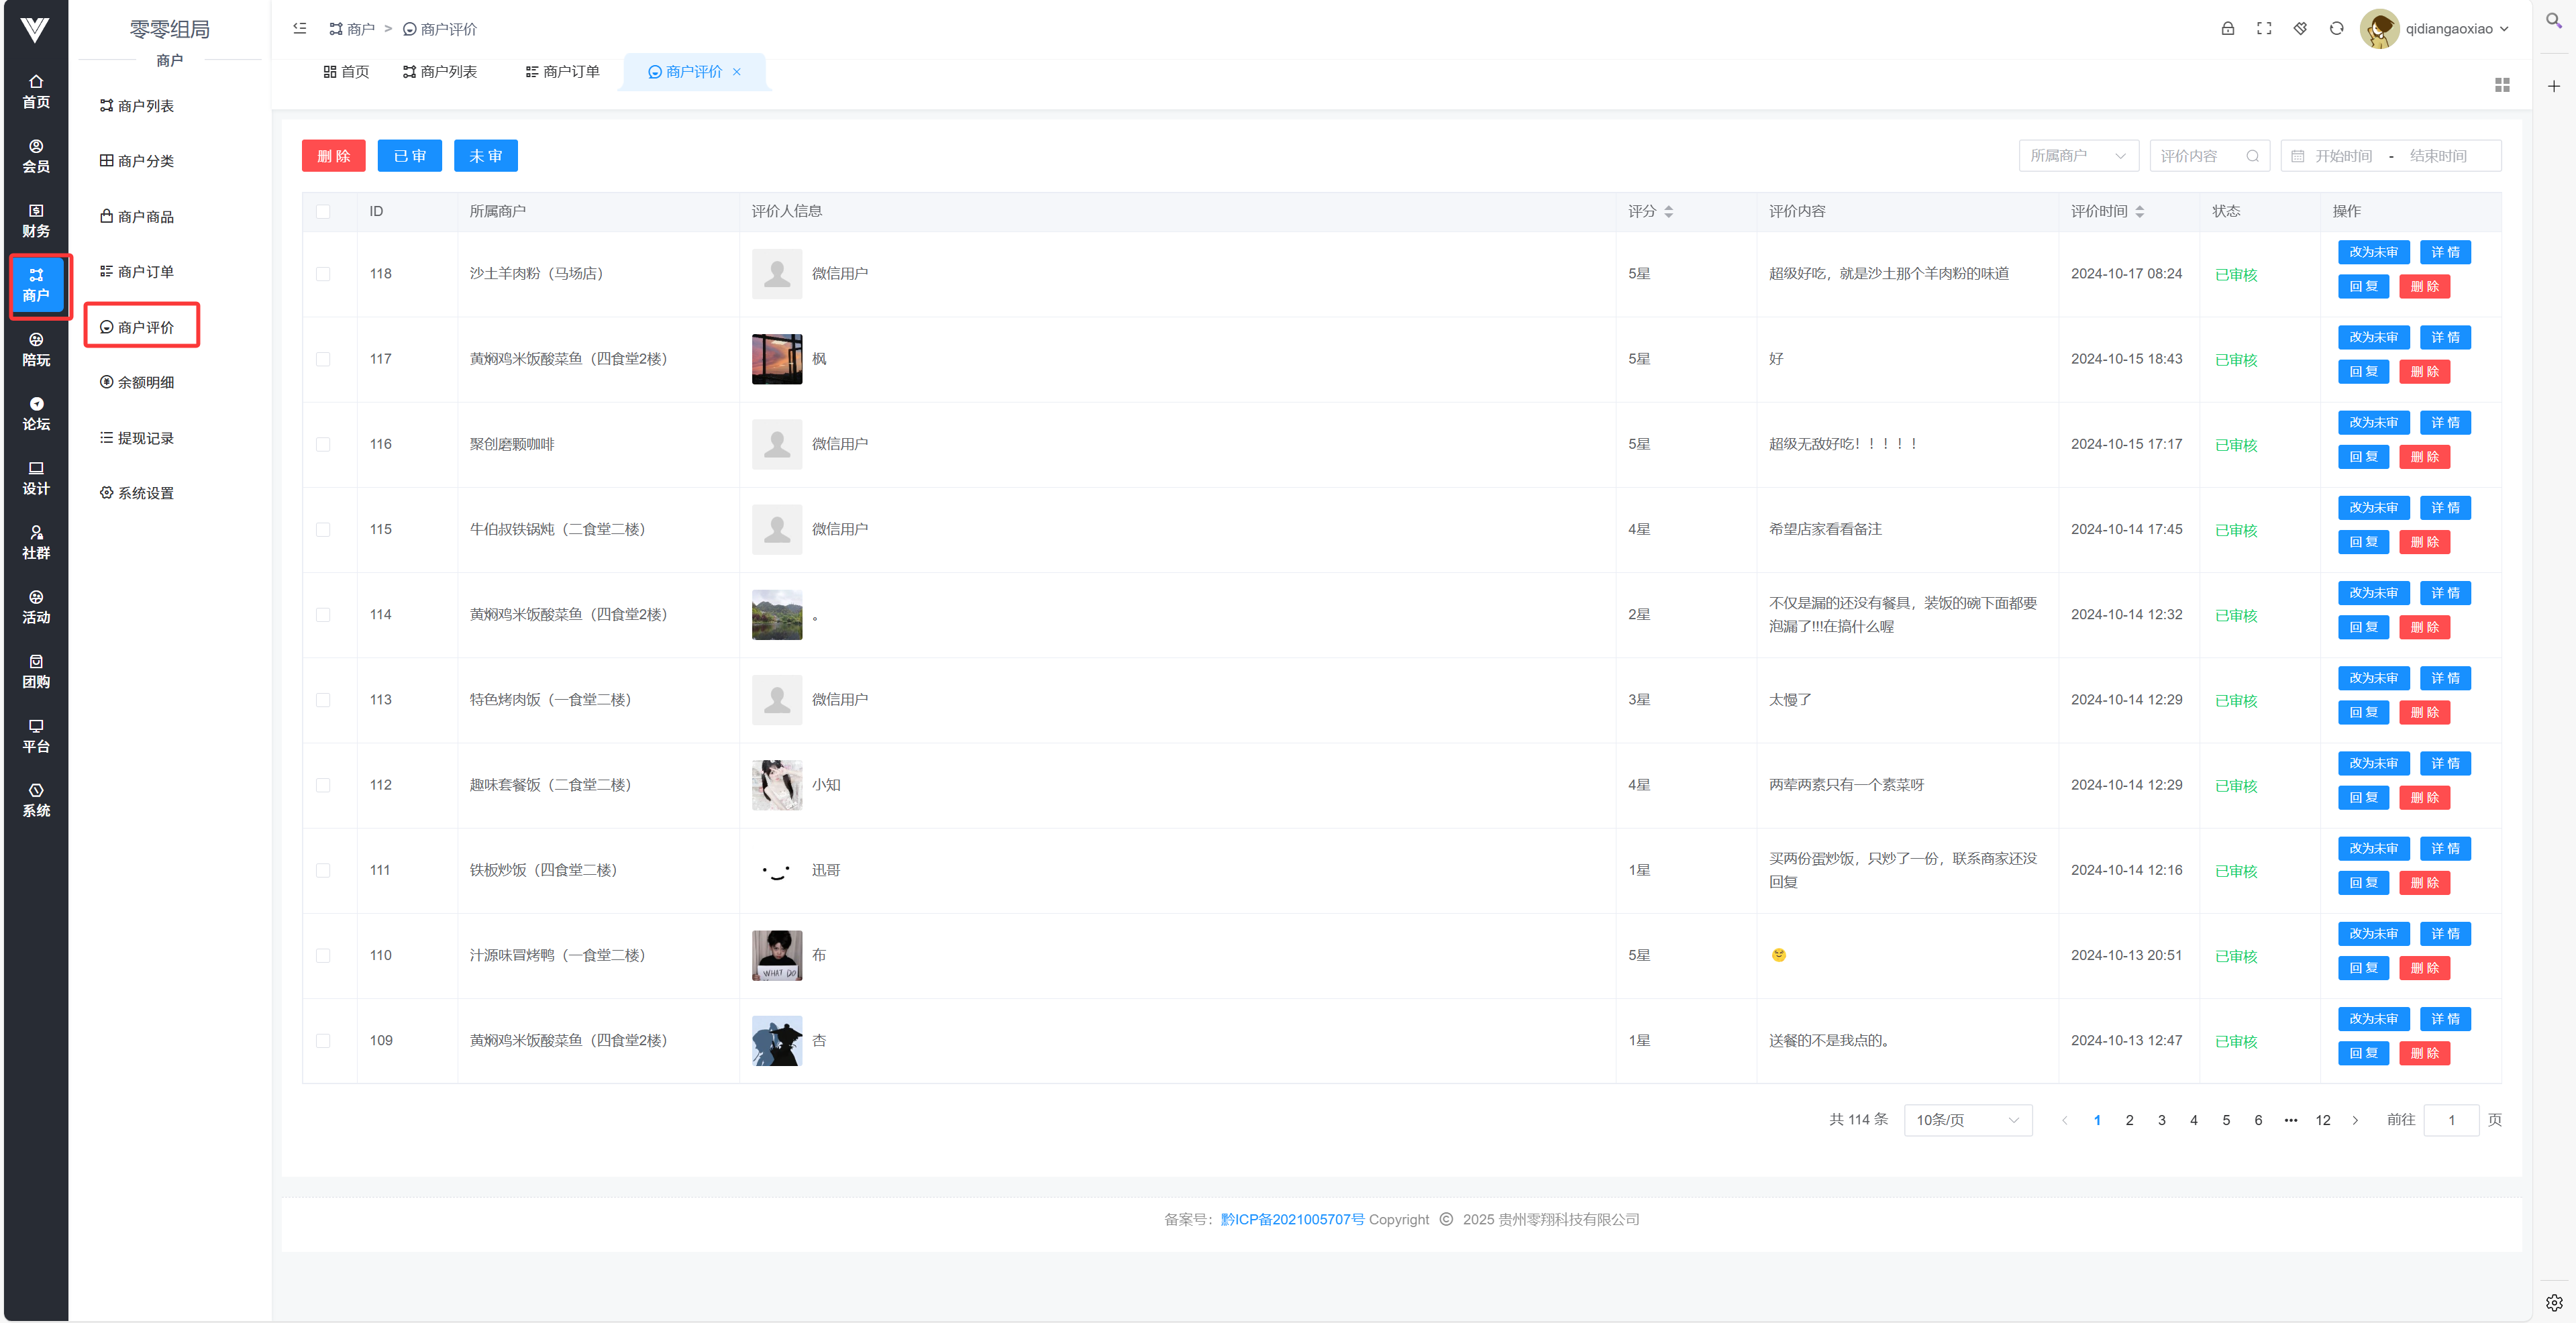Tick the checkbox for review ID 114
The width and height of the screenshot is (2576, 1323).
(x=323, y=615)
